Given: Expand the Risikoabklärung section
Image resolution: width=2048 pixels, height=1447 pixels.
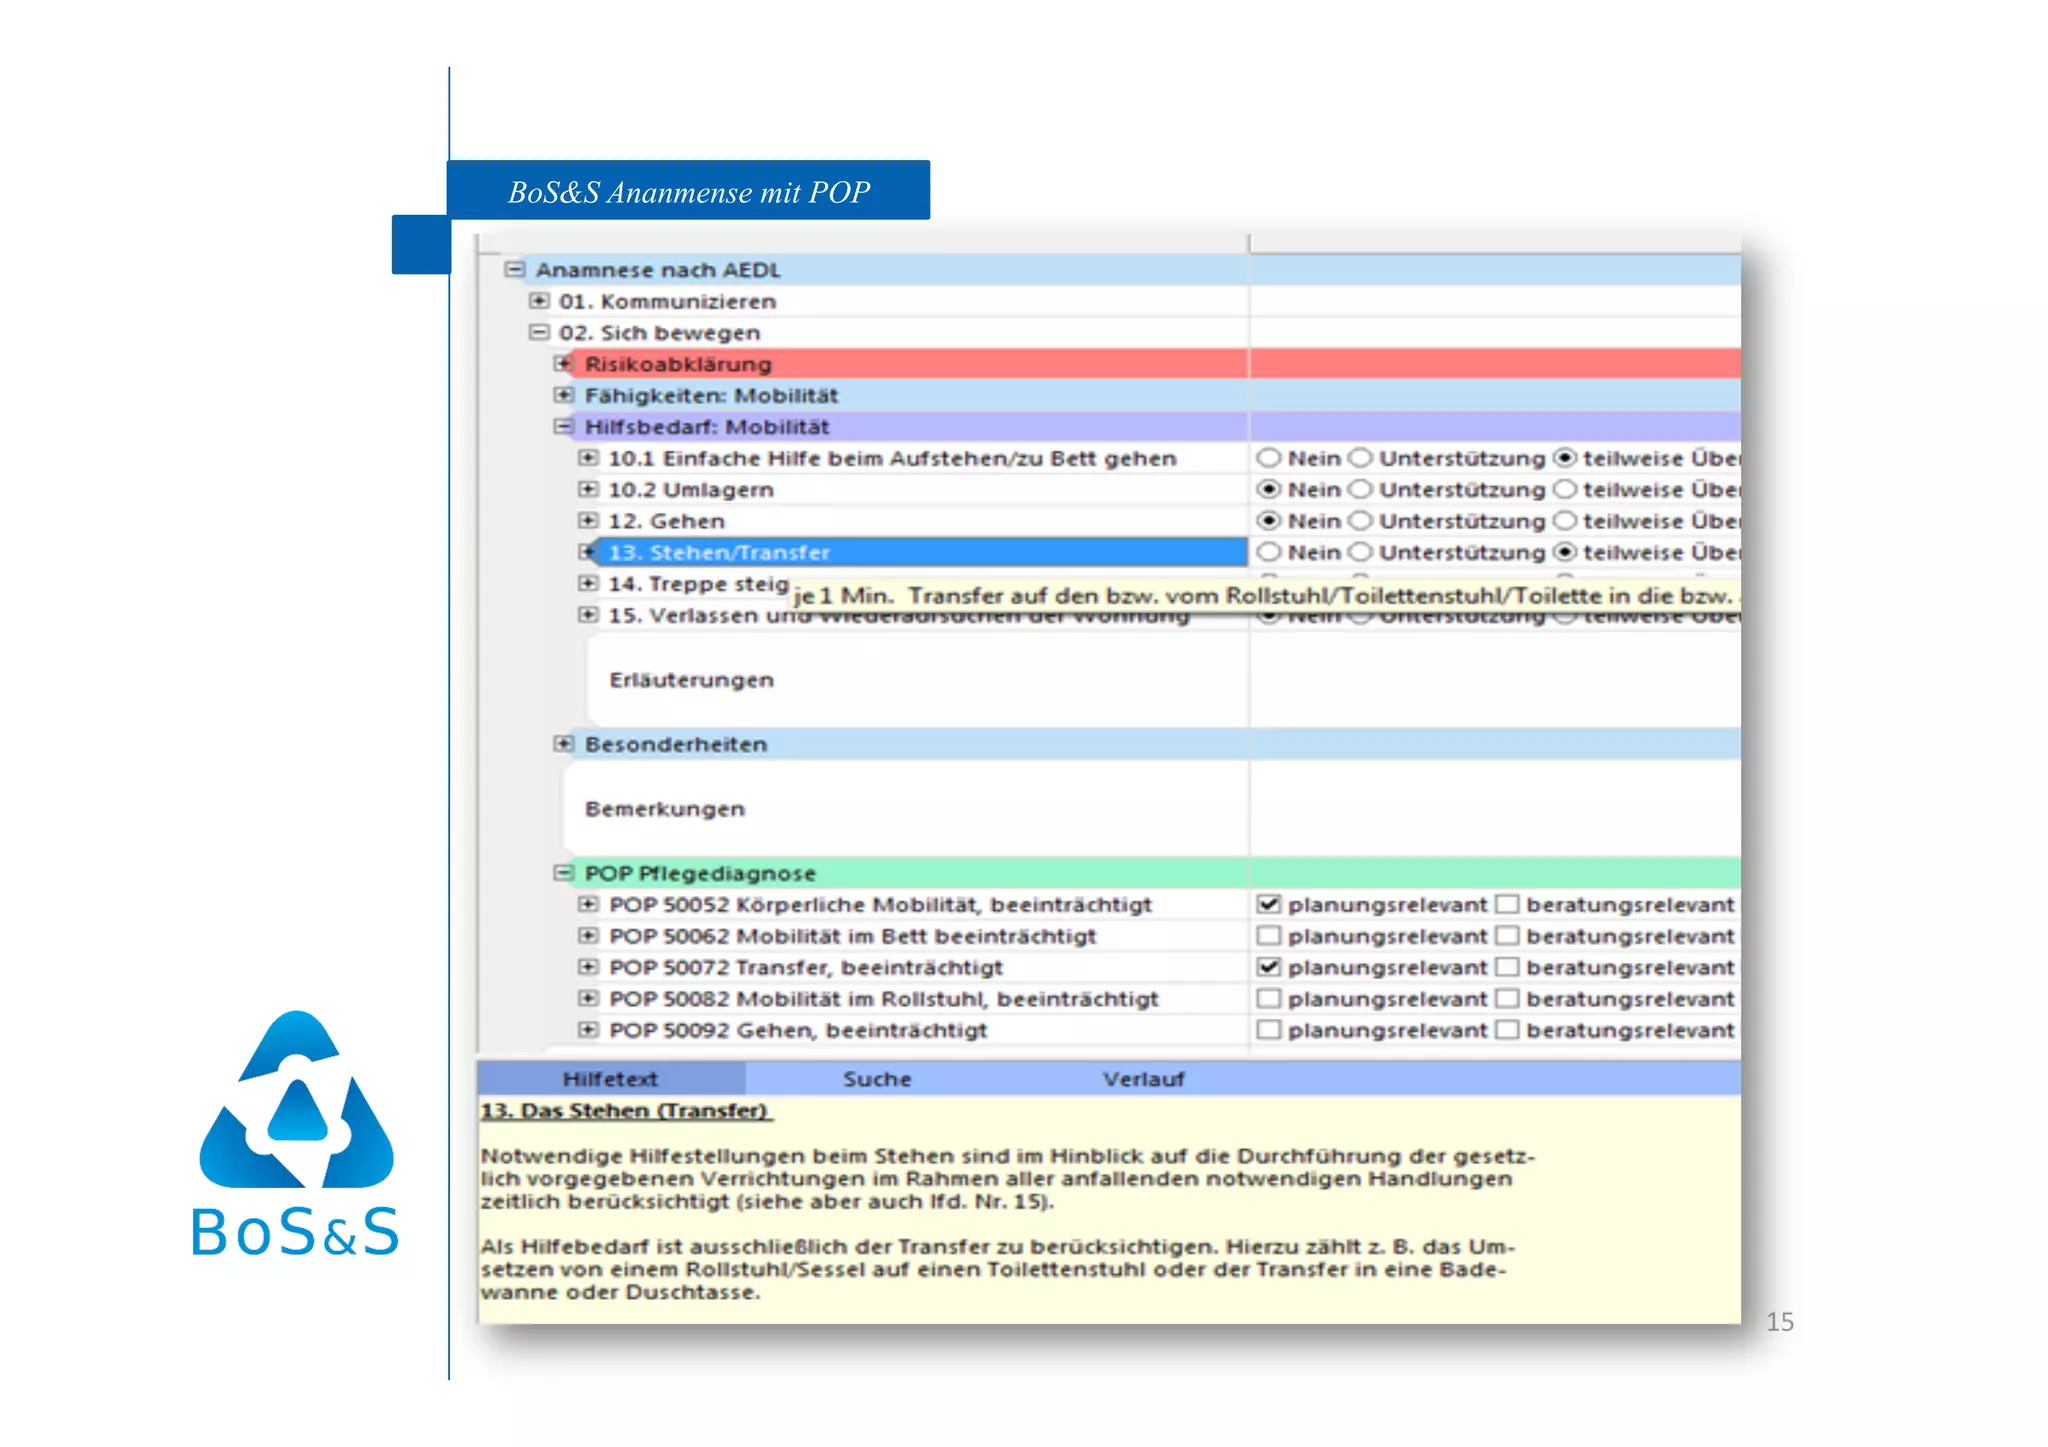Looking at the screenshot, I should click(563, 363).
